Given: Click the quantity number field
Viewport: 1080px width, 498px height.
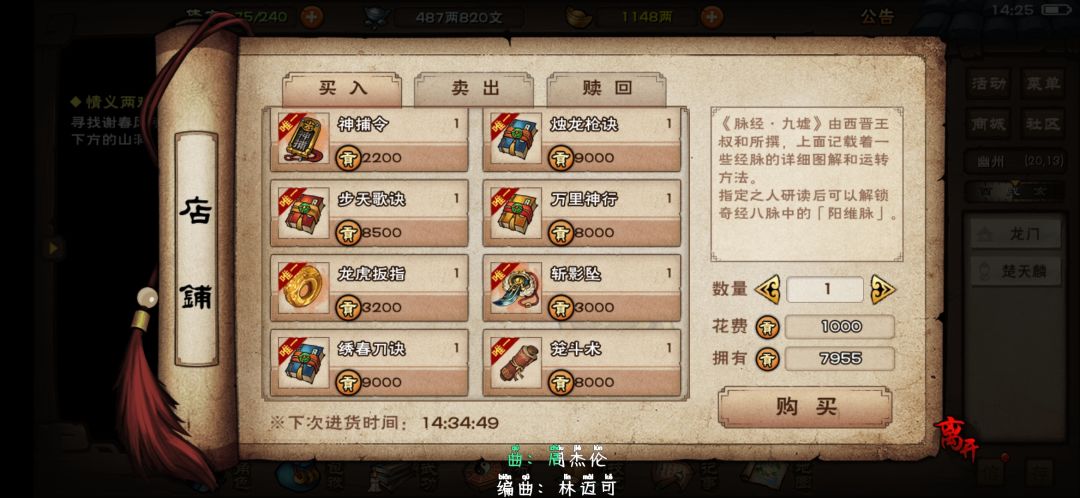Looking at the screenshot, I should coord(824,289).
